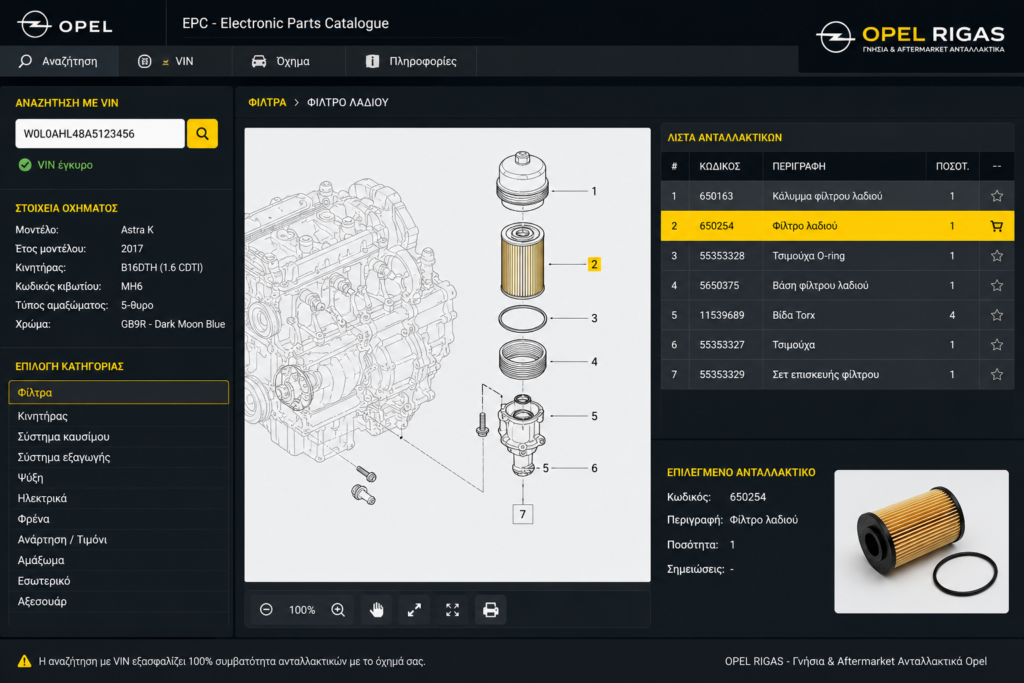Zoom out the parts diagram
Screen dimensions: 1024x683
pyautogui.click(x=266, y=610)
